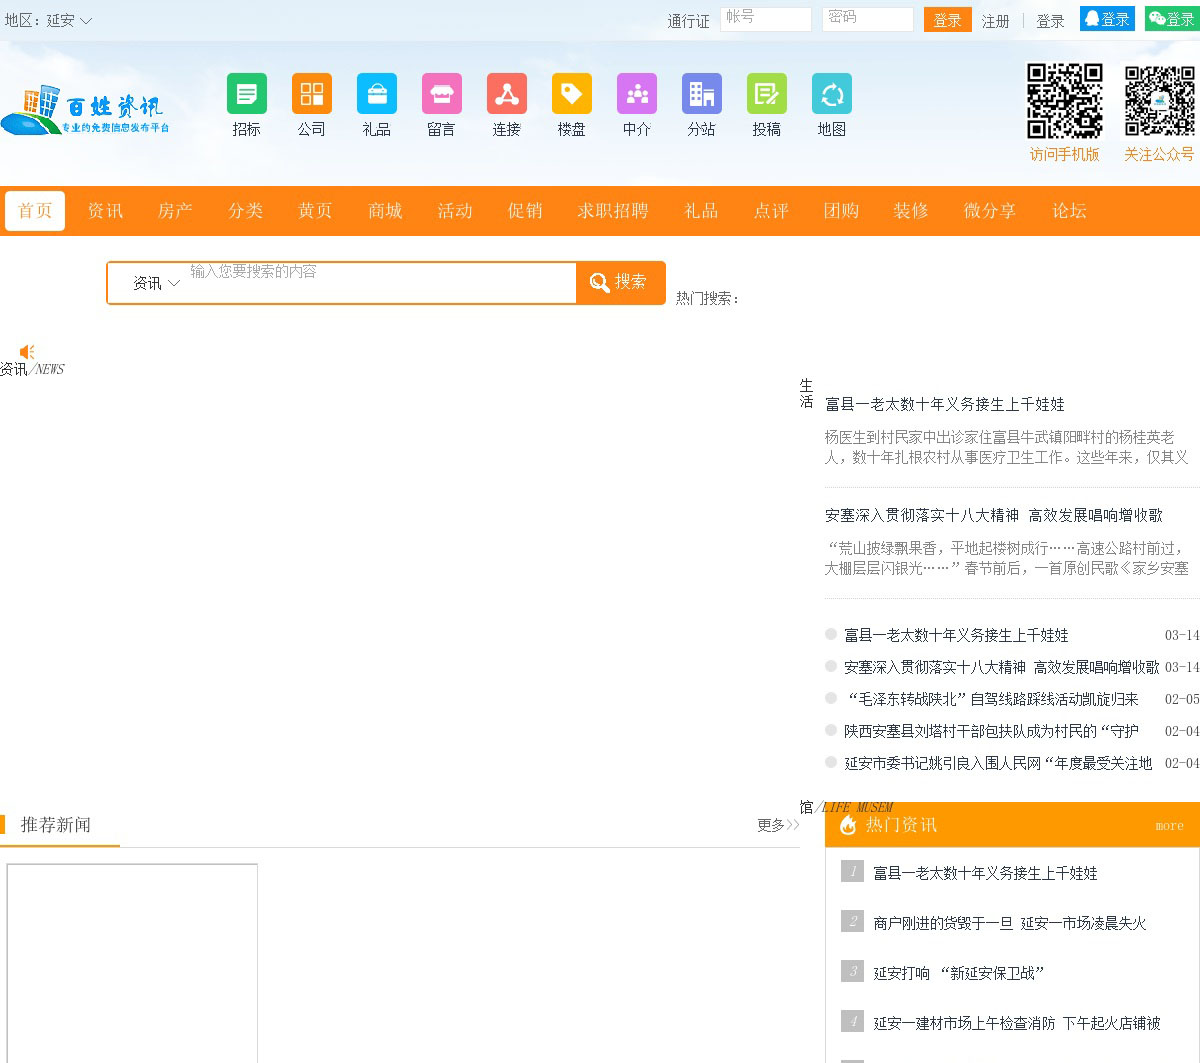Click the green 投稿 submission icon
This screenshot has width=1200, height=1063.
(766, 94)
